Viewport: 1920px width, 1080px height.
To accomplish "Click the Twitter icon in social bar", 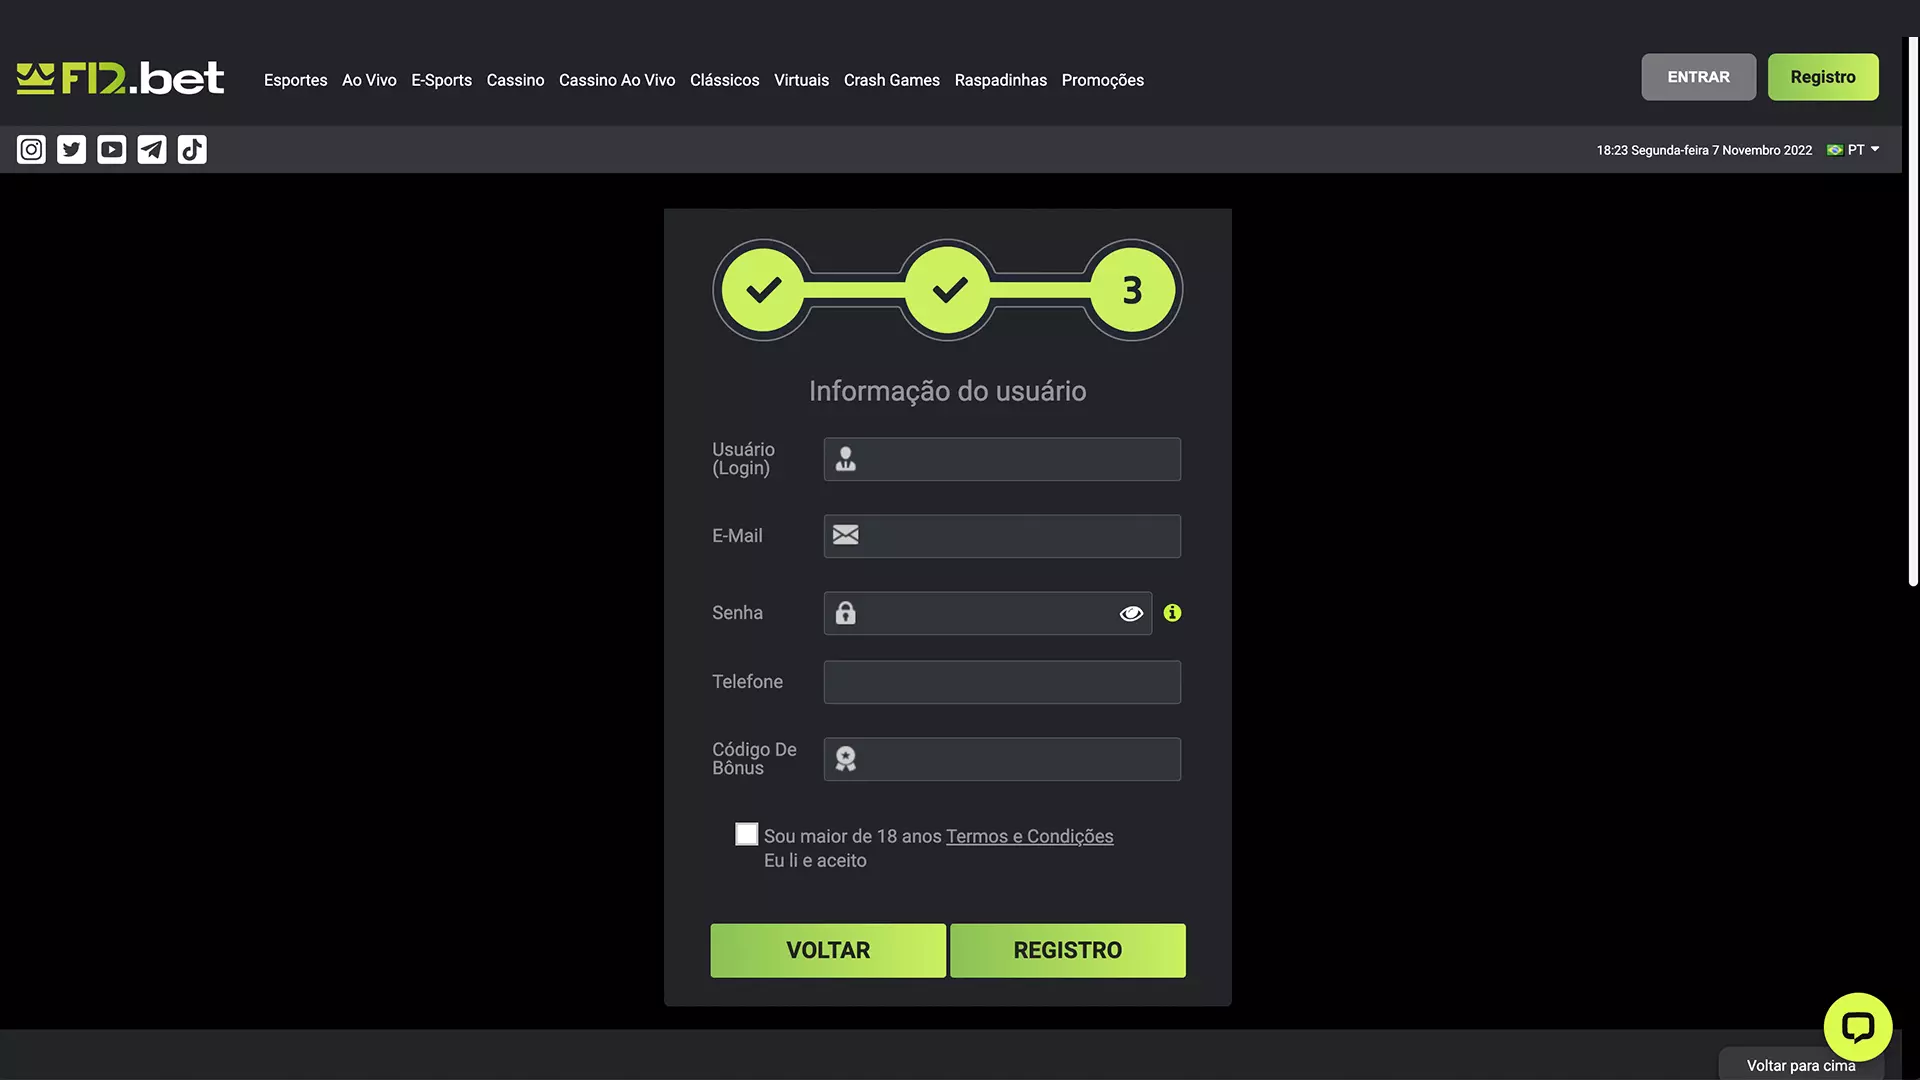I will click(x=71, y=149).
